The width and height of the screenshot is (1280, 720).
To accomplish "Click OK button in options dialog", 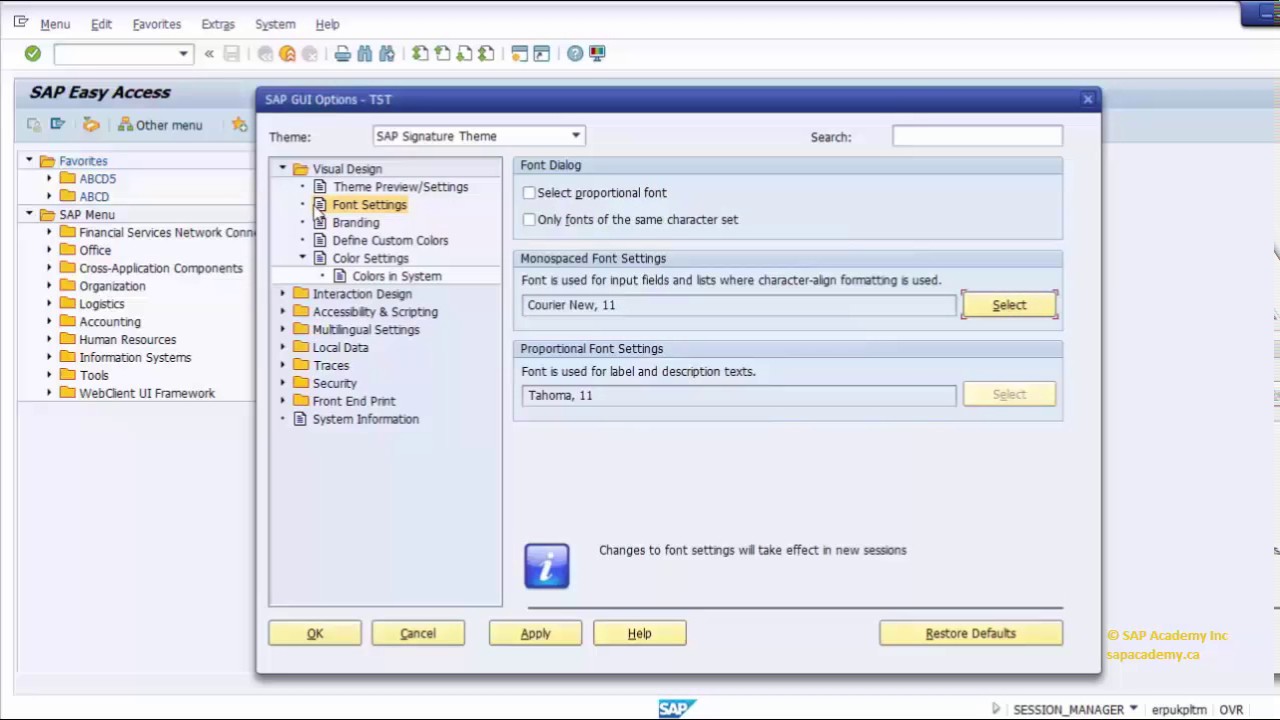I will coord(315,633).
